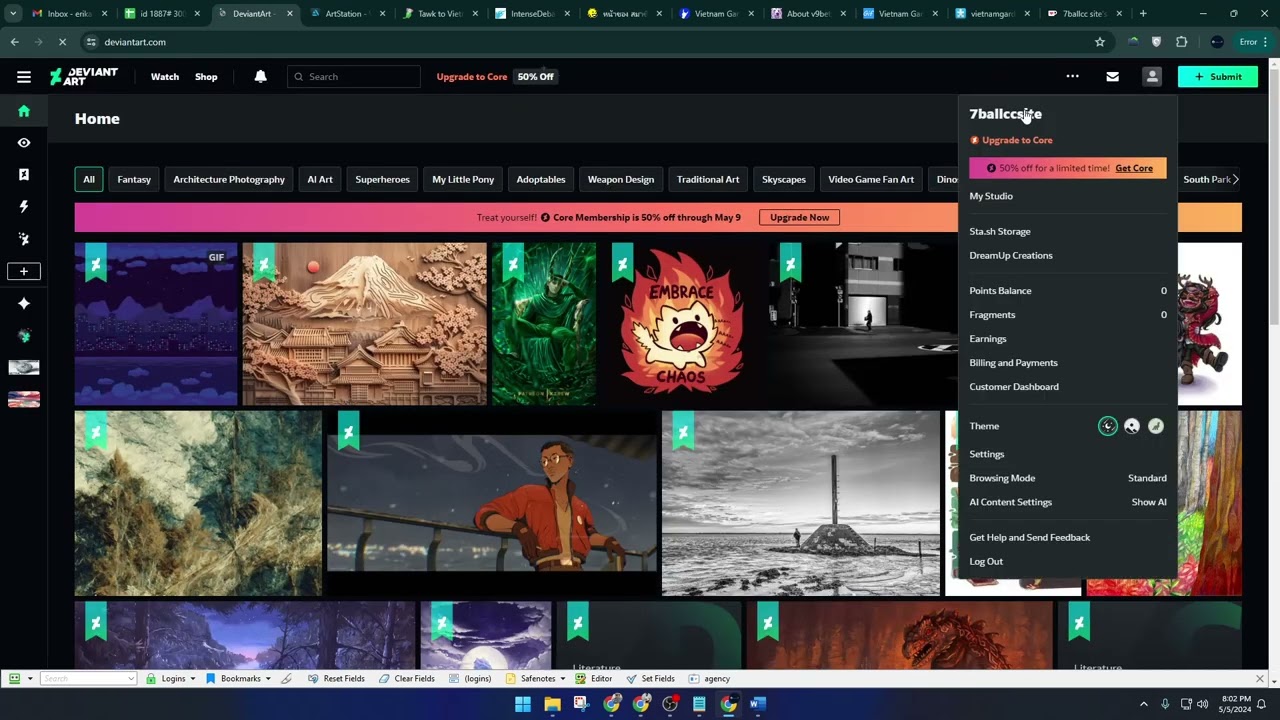
Task: Select the Superheroes category chip
Action: pyautogui.click(x=382, y=180)
